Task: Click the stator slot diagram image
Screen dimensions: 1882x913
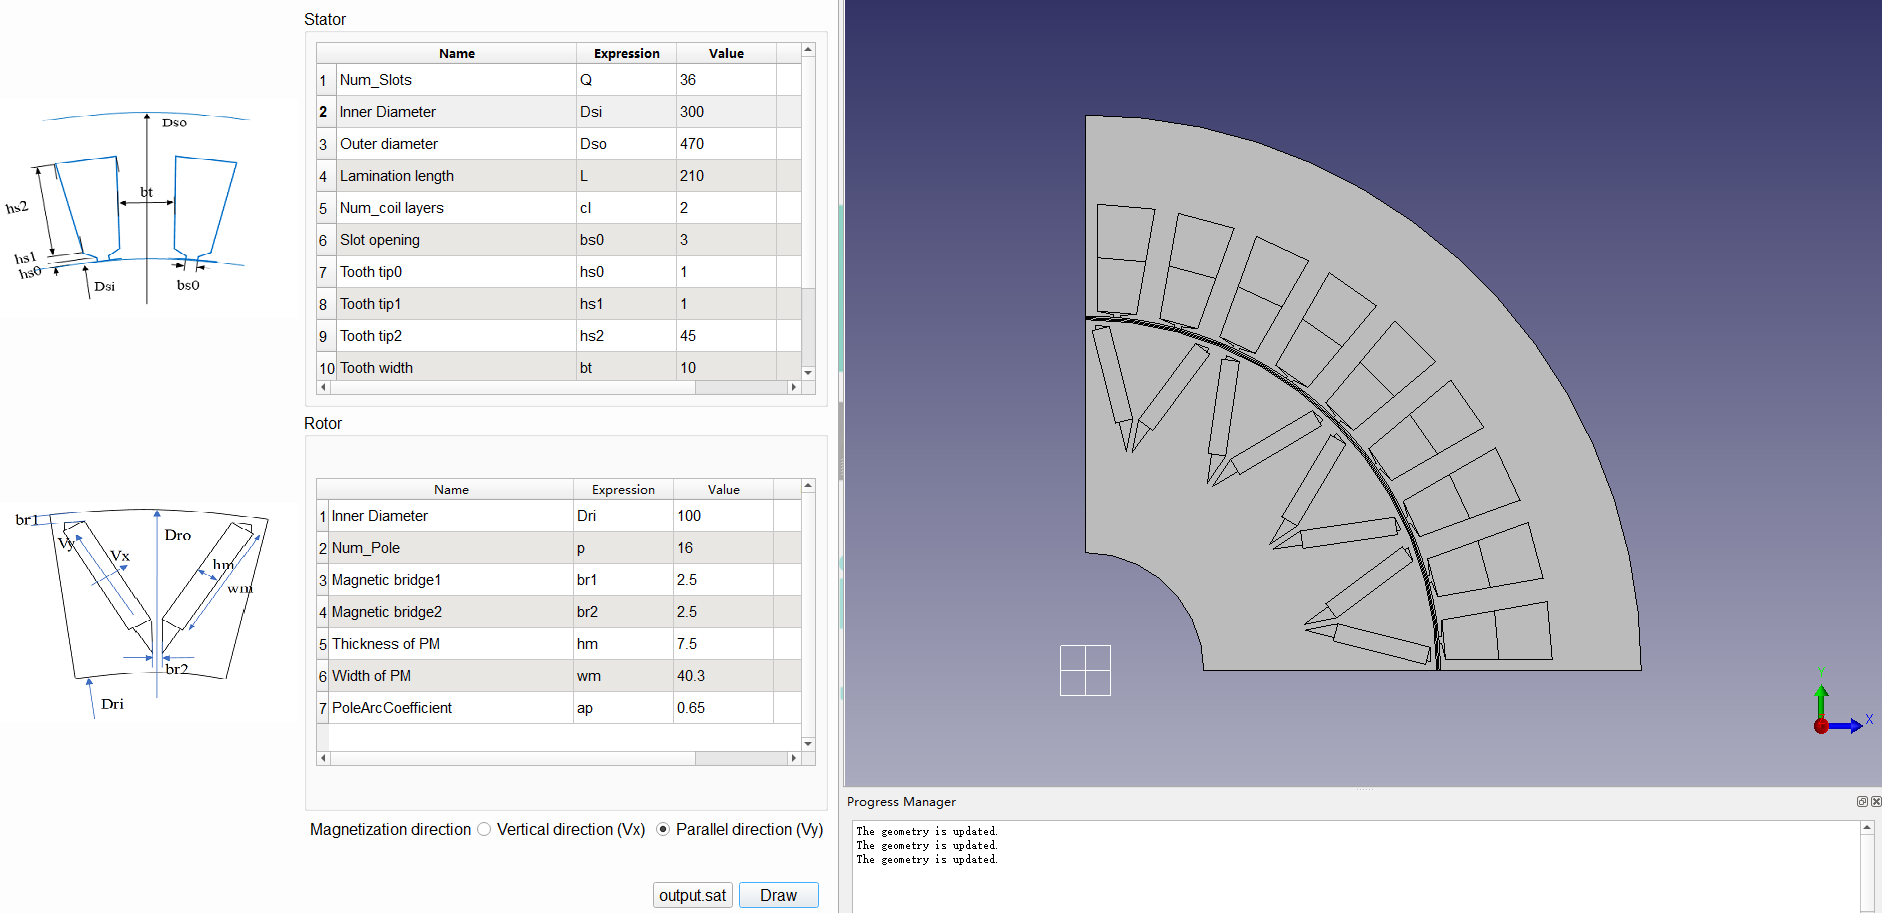Action: point(128,208)
